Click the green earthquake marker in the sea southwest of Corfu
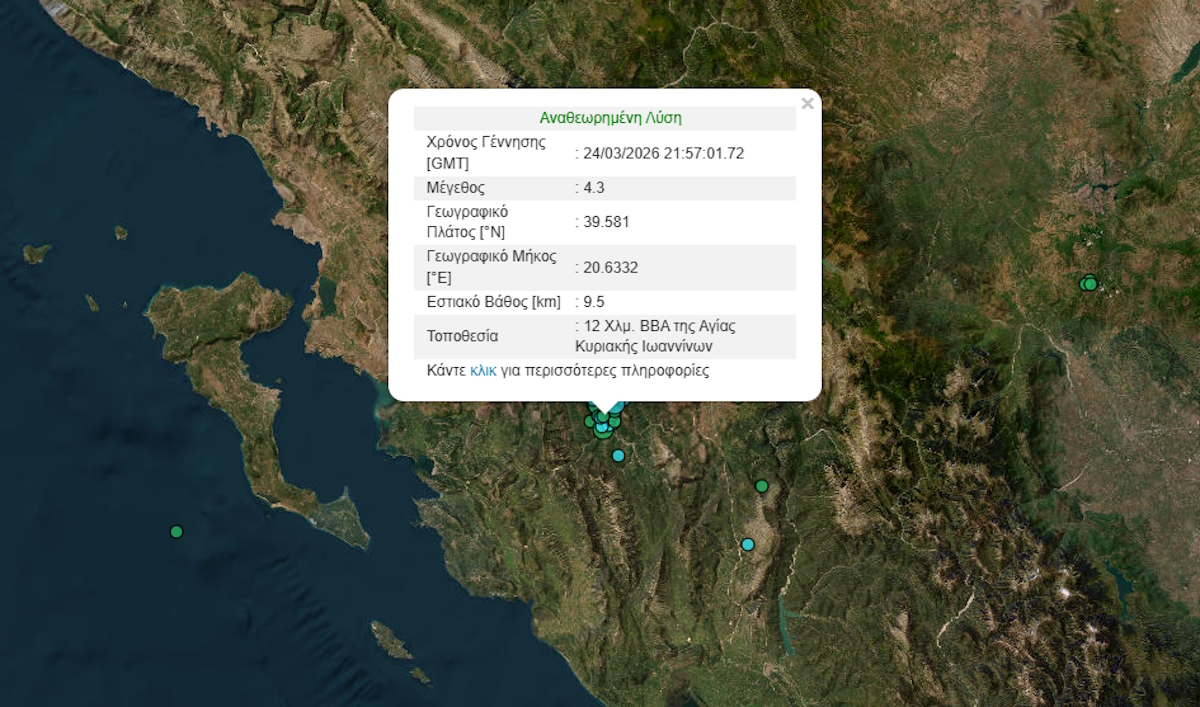Screen dimensions: 1200x707 (x=177, y=531)
